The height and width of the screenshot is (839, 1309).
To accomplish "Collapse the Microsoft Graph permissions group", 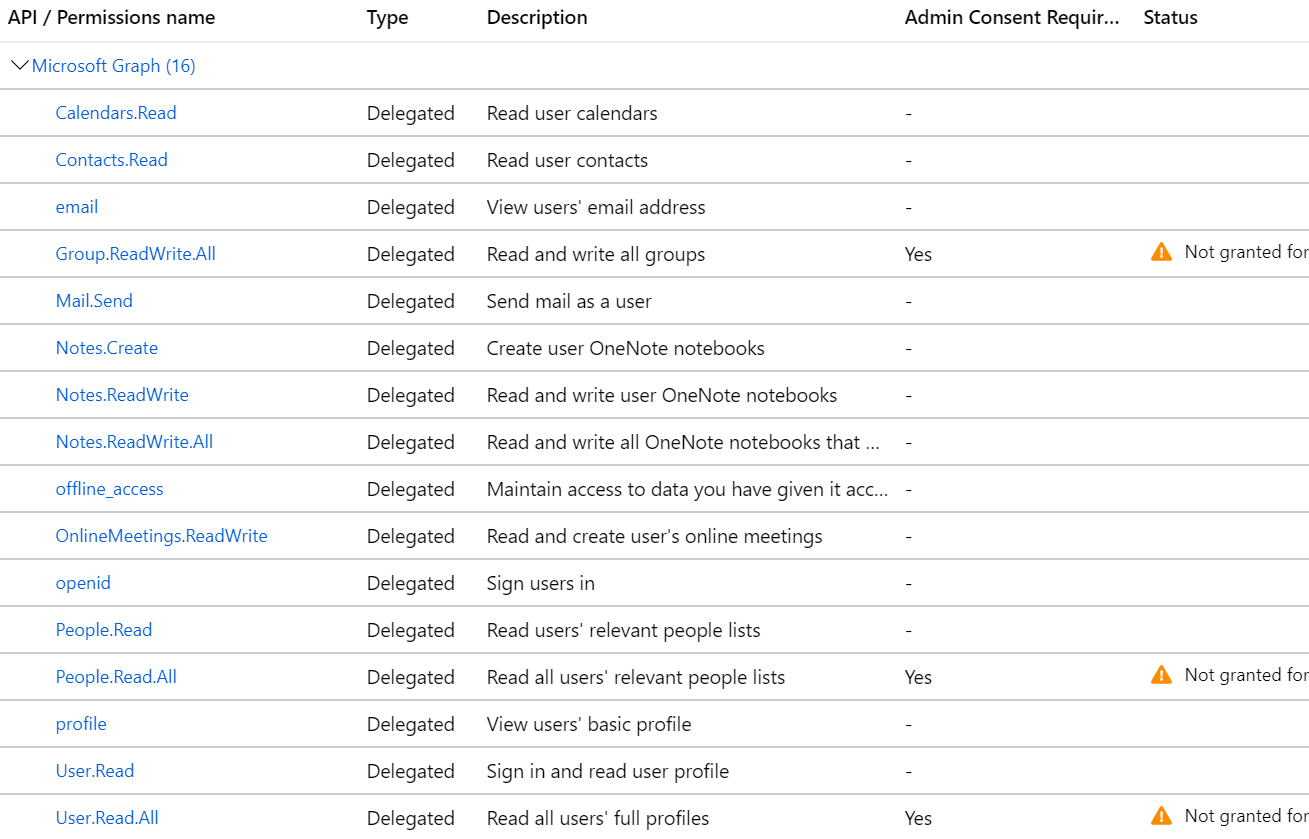I will 19,66.
